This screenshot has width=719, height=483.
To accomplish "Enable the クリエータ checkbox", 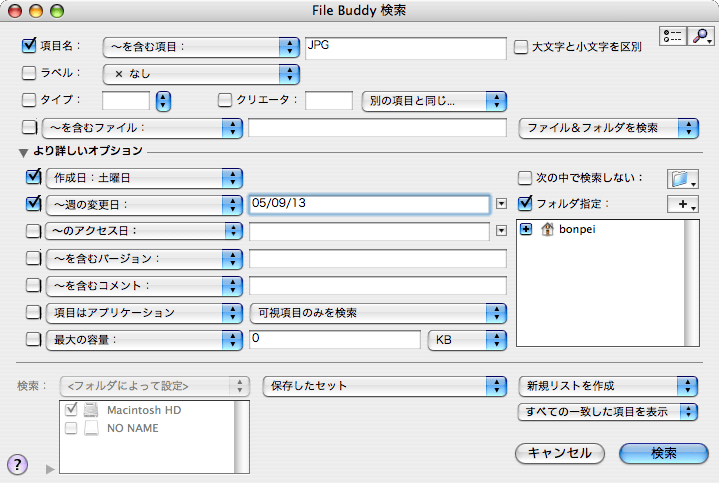I will tap(225, 100).
